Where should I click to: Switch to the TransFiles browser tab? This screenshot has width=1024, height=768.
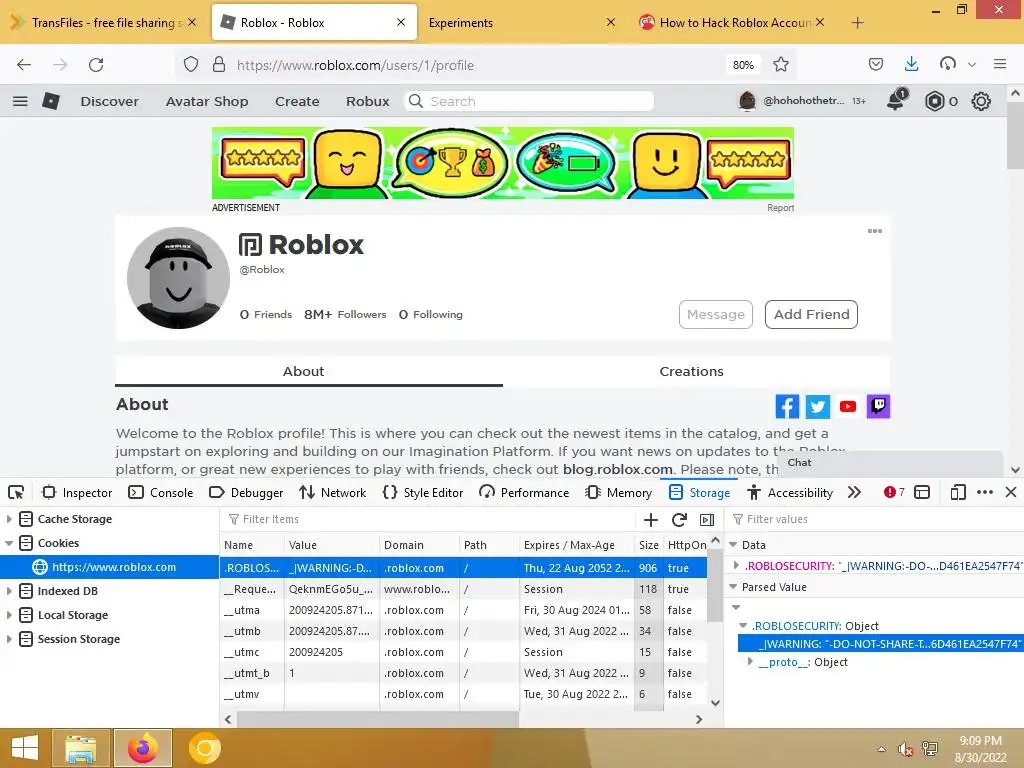pos(104,23)
